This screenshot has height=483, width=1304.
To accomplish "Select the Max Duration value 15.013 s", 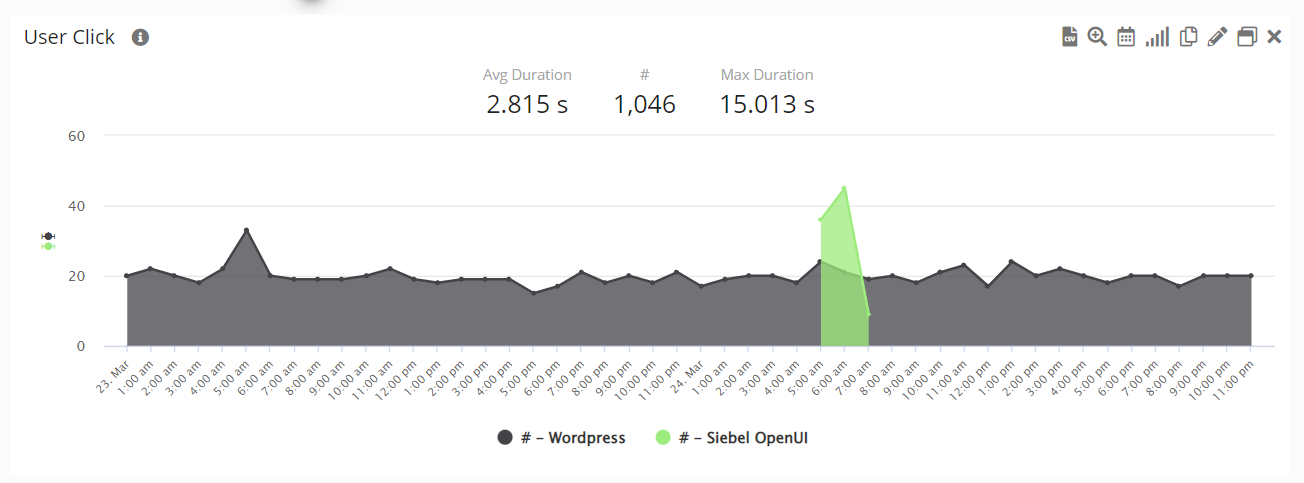I will pyautogui.click(x=767, y=104).
